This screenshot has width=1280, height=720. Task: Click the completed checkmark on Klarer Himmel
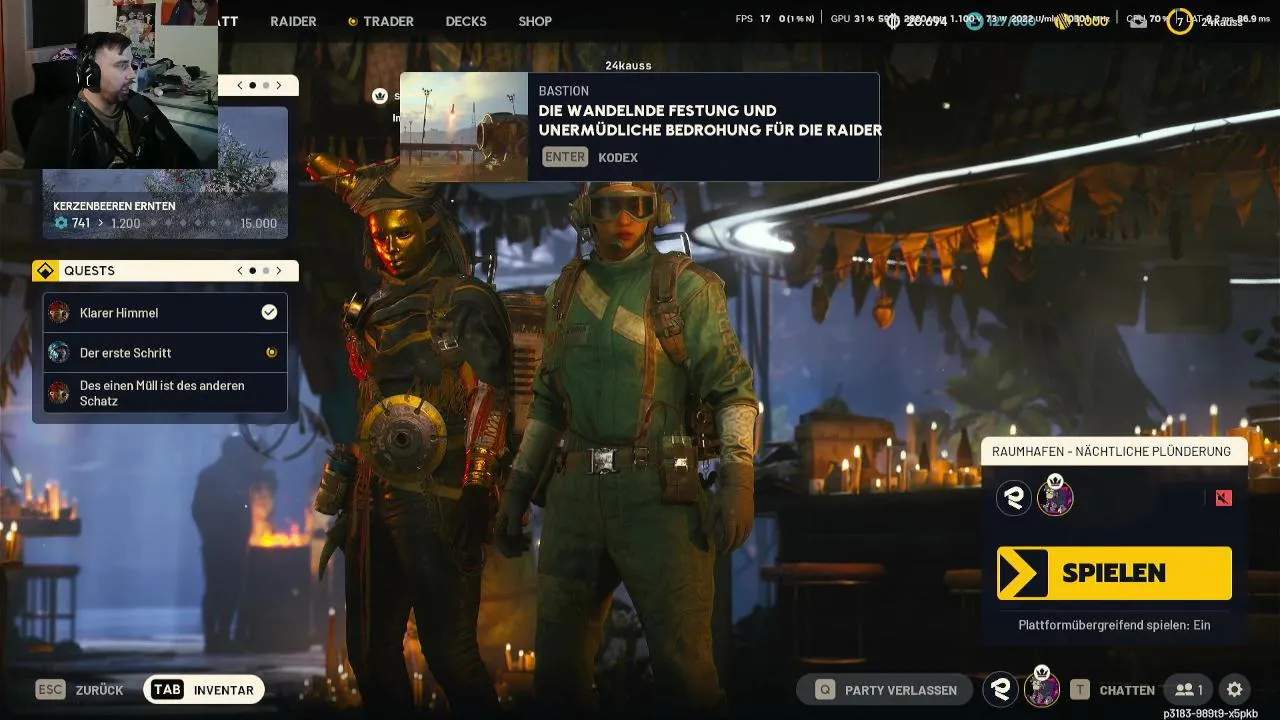(269, 312)
